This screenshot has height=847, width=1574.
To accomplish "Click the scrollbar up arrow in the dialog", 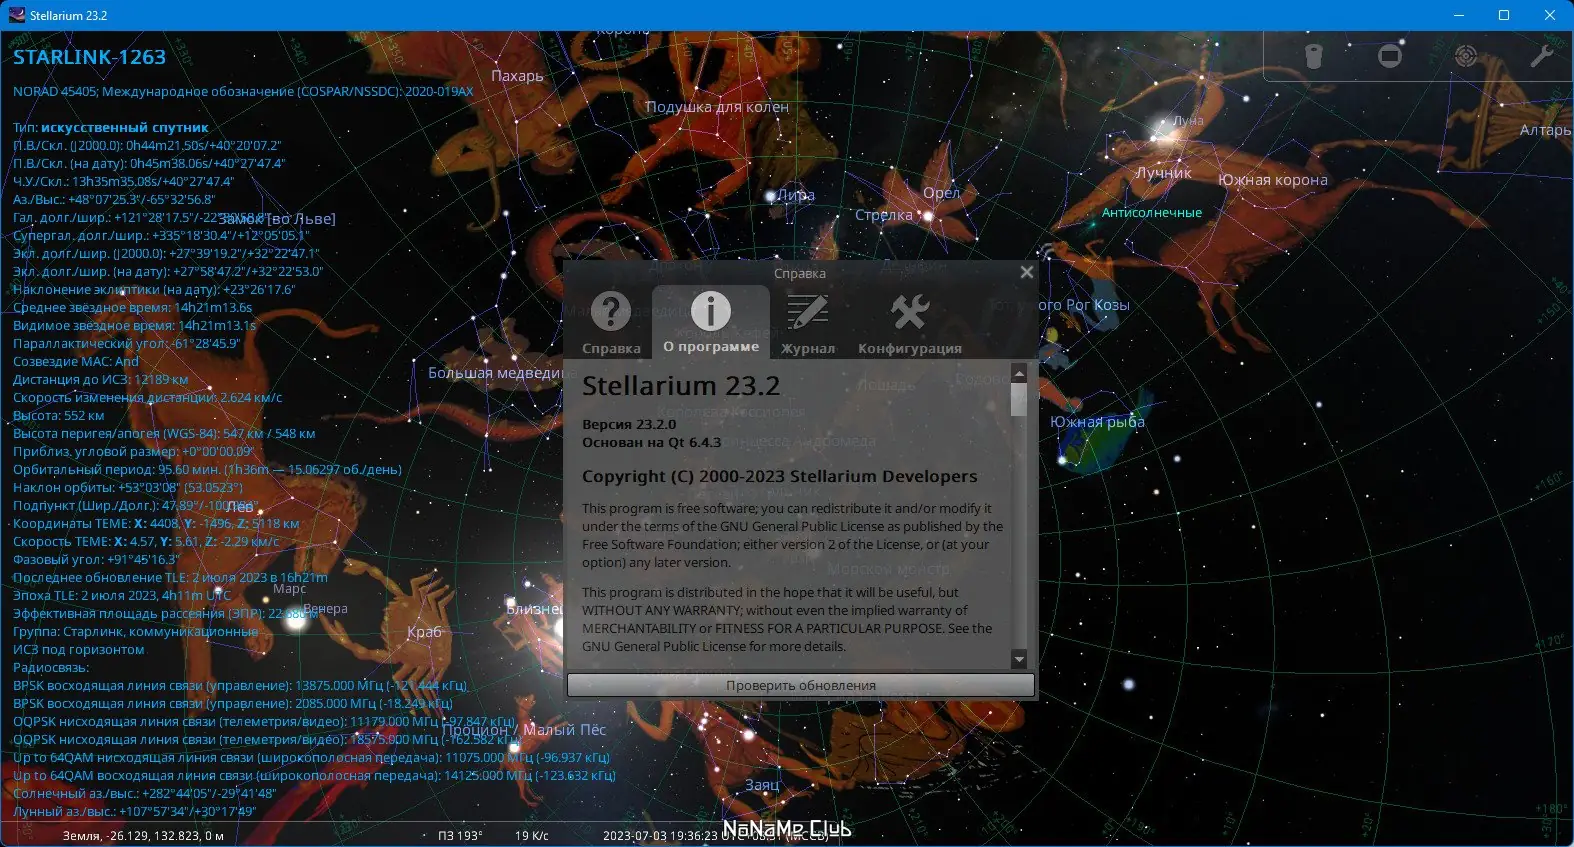I will pyautogui.click(x=1019, y=373).
